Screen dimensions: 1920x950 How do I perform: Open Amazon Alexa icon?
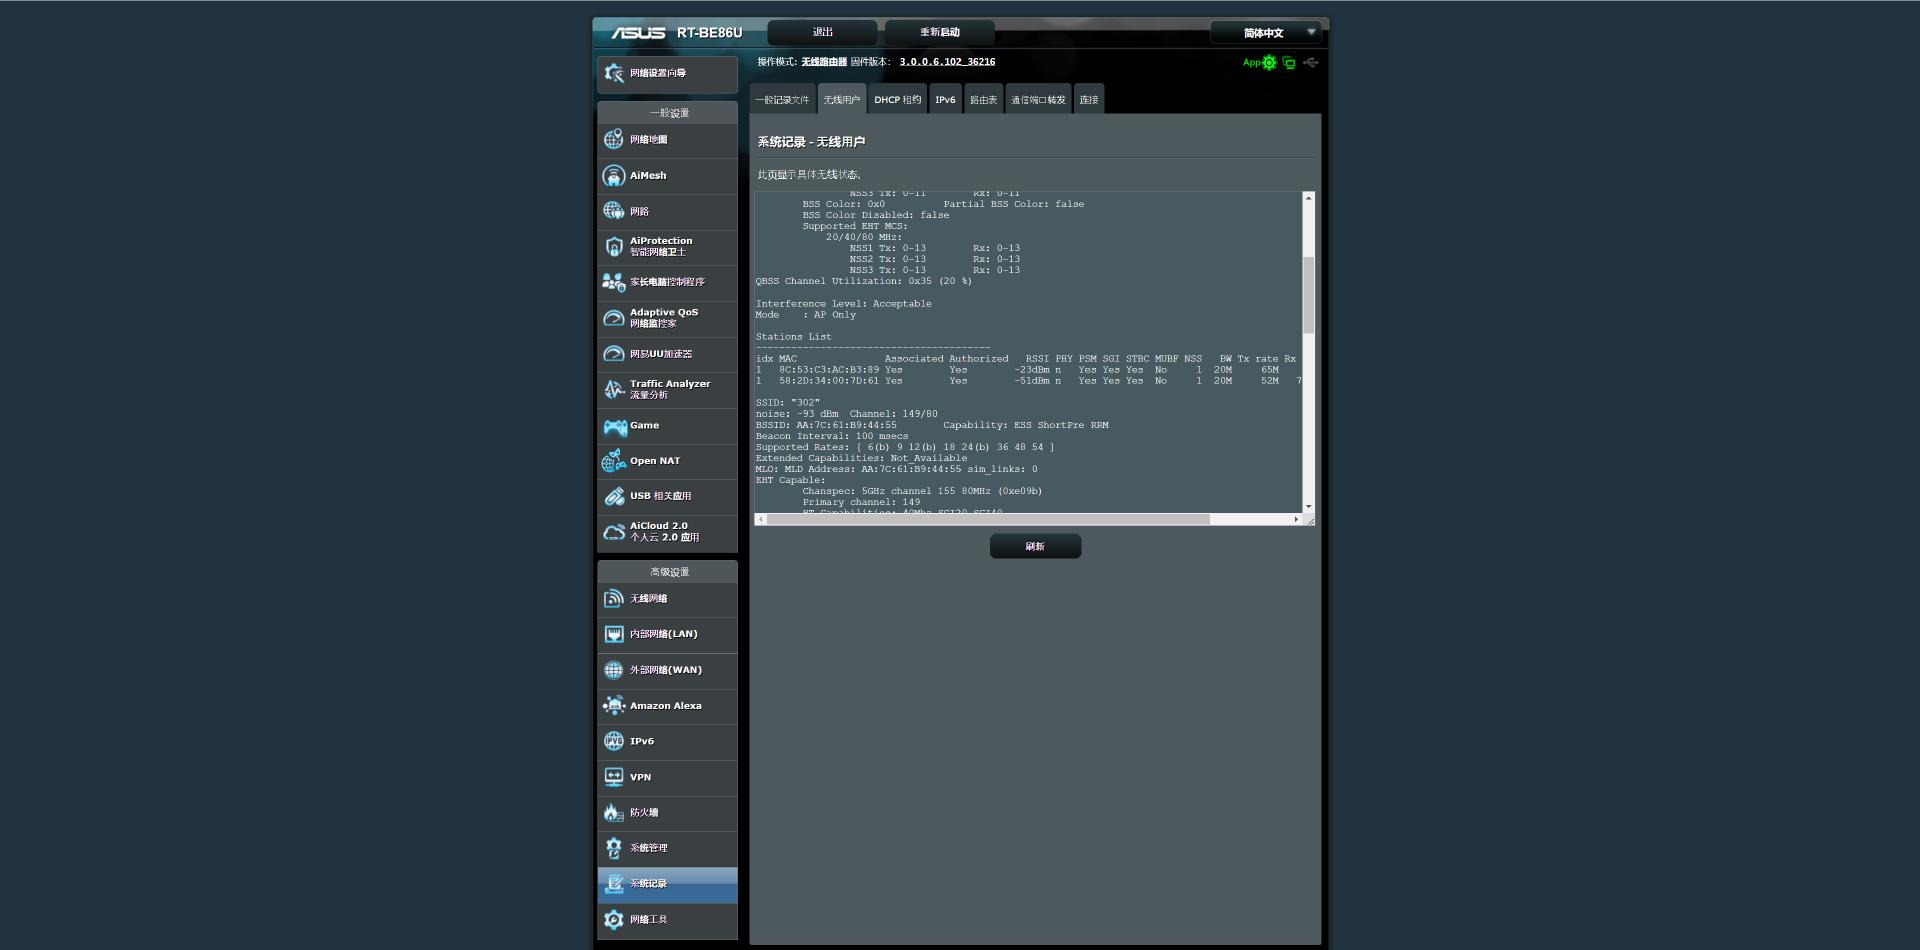[x=614, y=706]
